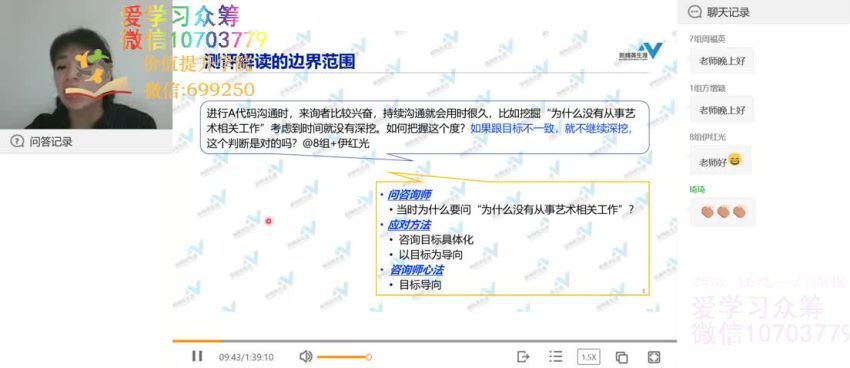Screen dimensions: 850x368
Task: Switch to the 聊天记录 panel
Action: (728, 12)
